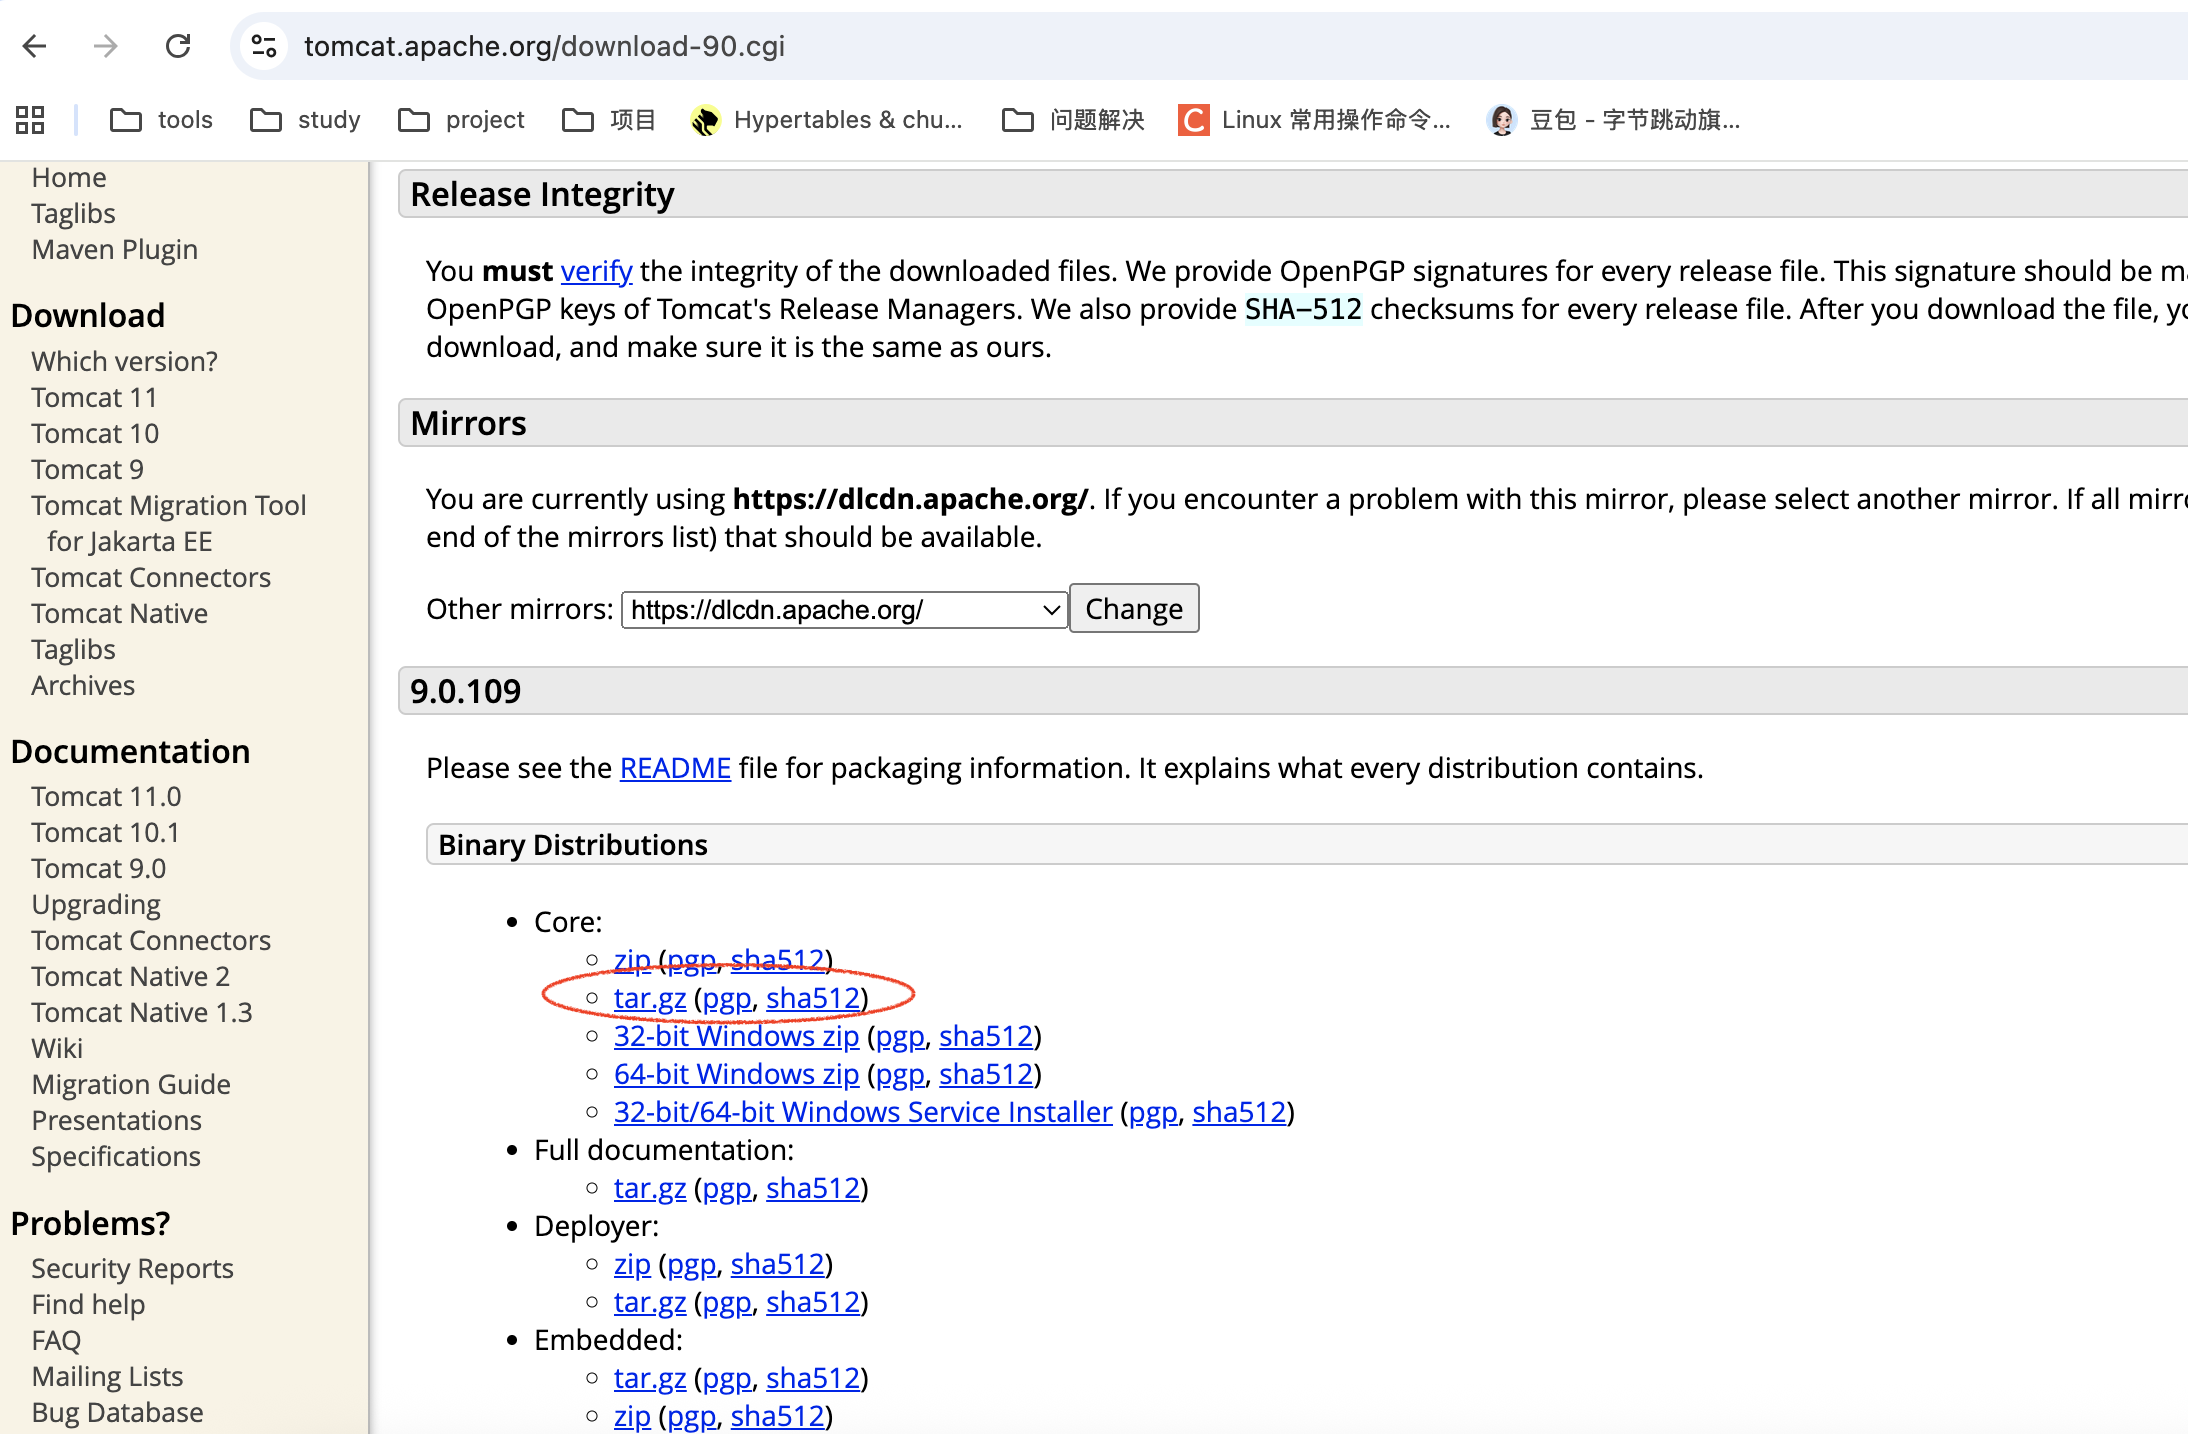Click the browser Forward arrow
Image resolution: width=2188 pixels, height=1434 pixels.
click(105, 46)
